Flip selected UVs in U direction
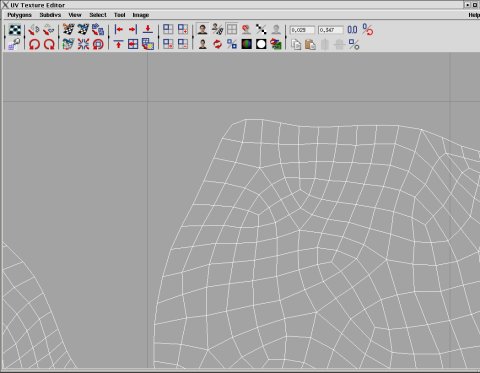480x373 pixels. click(x=34, y=30)
